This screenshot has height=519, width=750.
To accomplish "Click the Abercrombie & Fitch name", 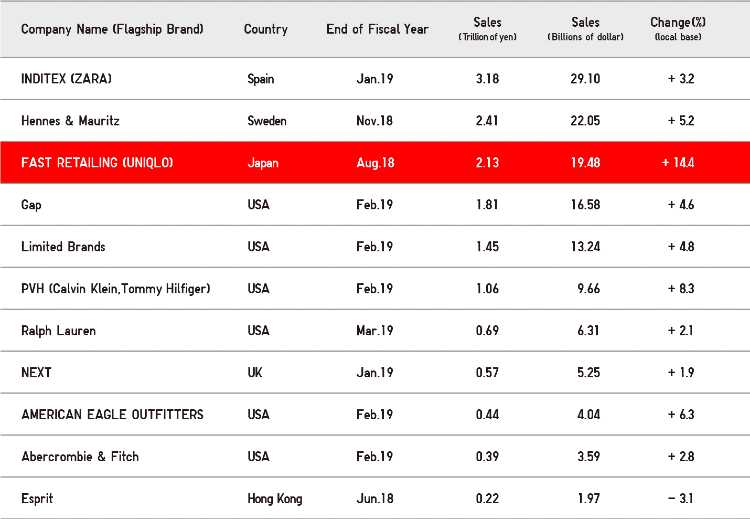I will click(80, 457).
